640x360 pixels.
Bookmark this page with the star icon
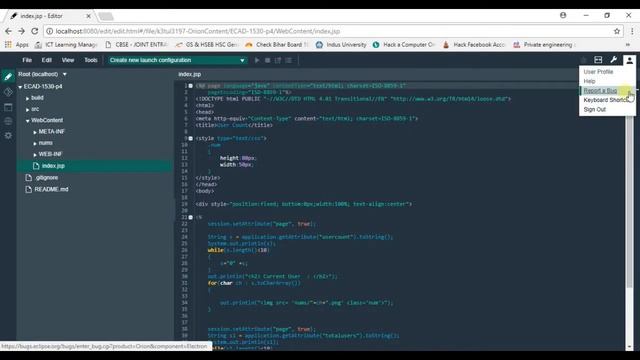tap(617, 31)
